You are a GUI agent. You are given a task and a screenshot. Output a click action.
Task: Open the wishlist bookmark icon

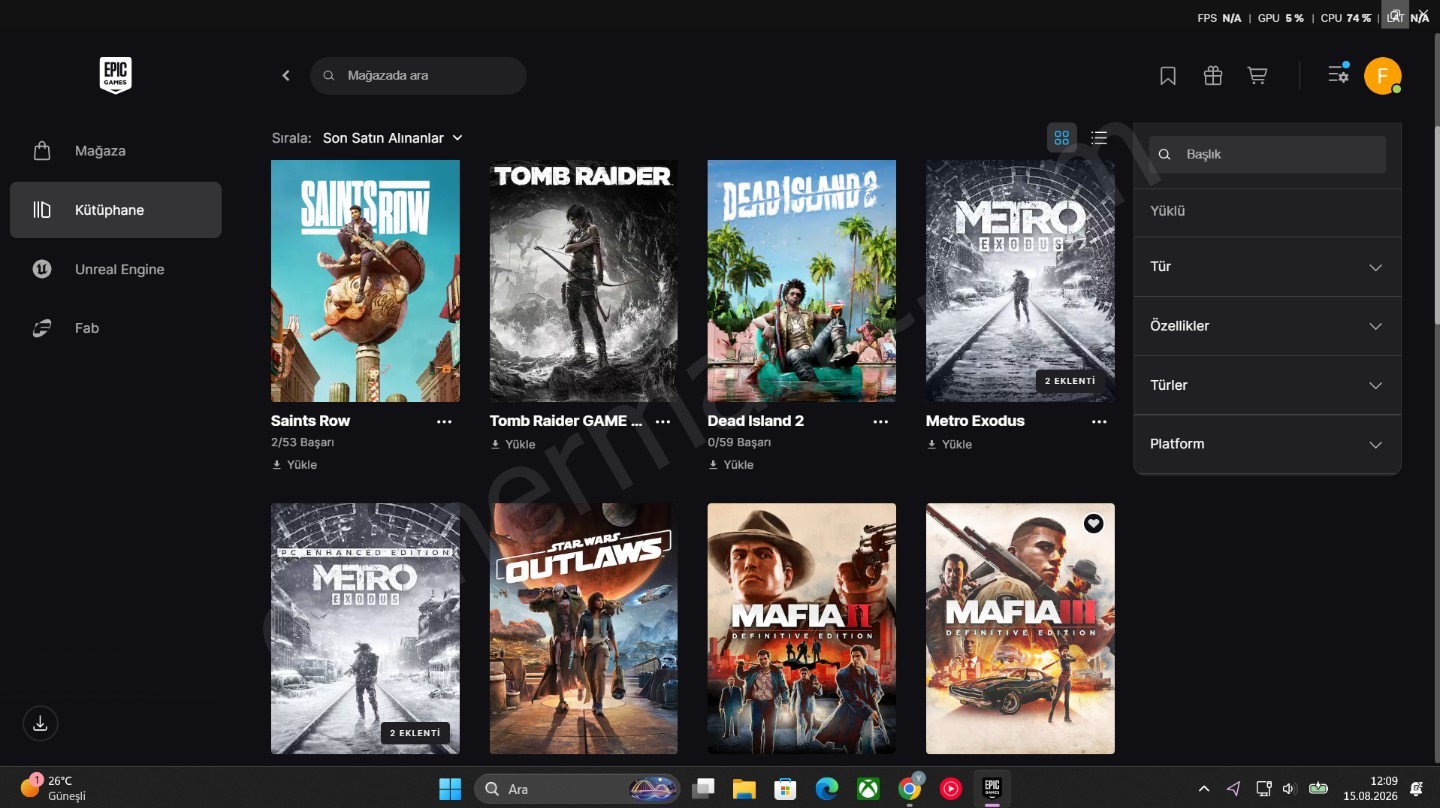tap(1168, 76)
